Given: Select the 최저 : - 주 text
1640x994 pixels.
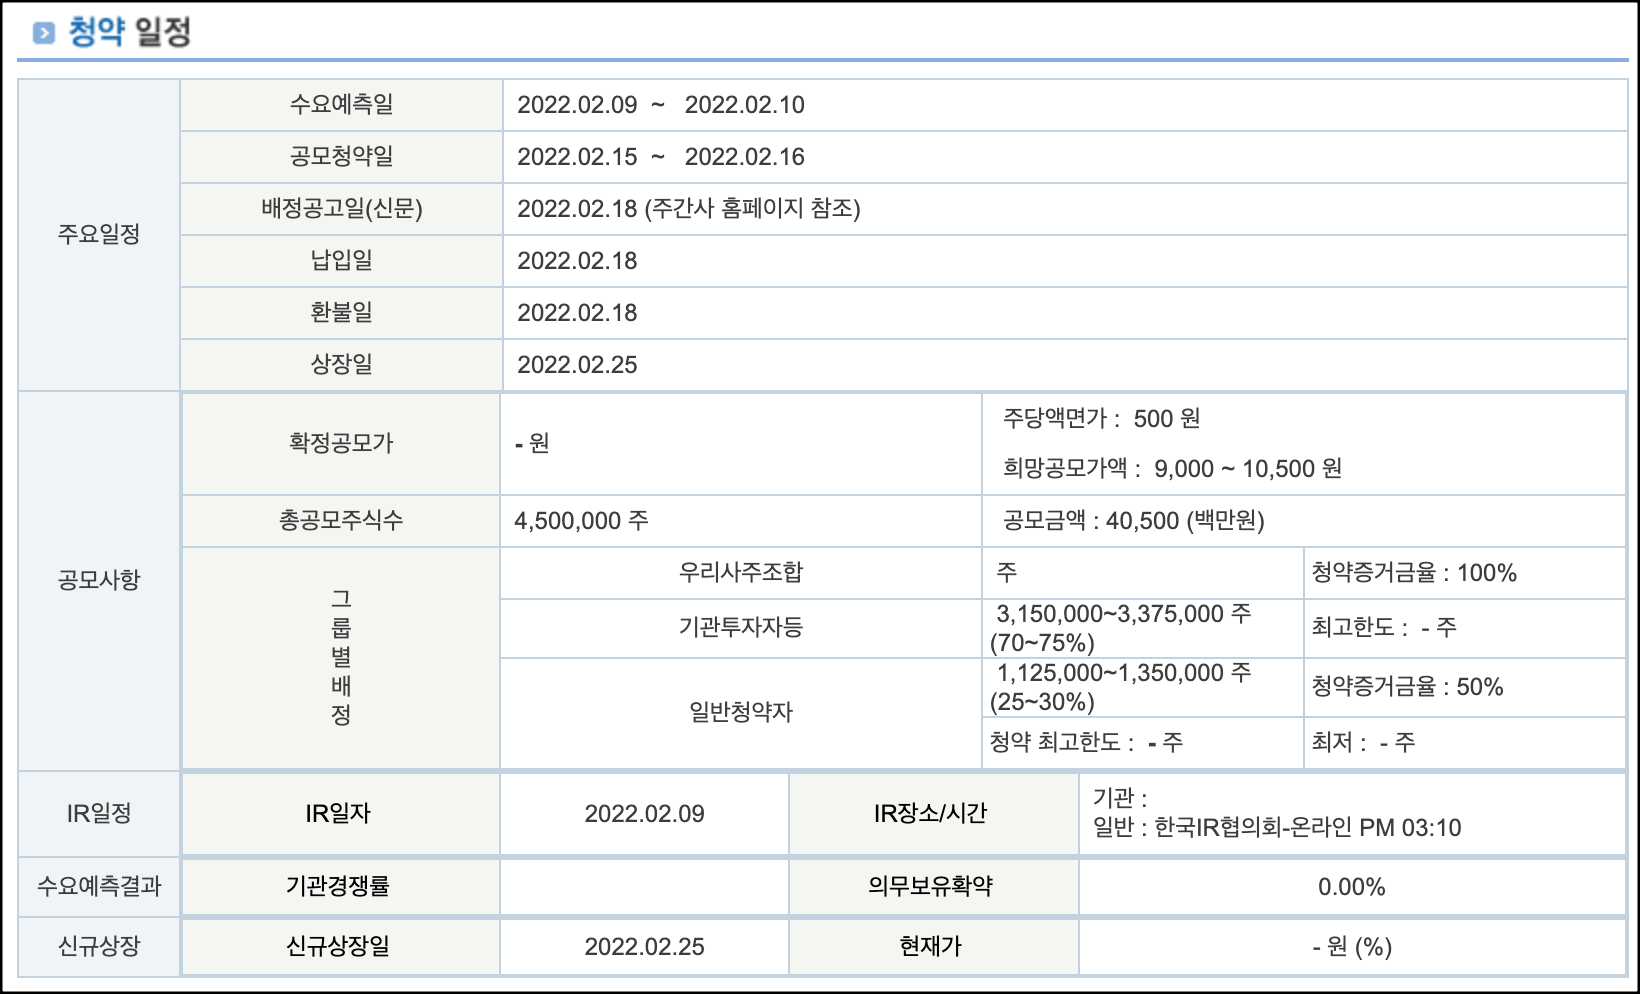Looking at the screenshot, I should tap(1363, 742).
